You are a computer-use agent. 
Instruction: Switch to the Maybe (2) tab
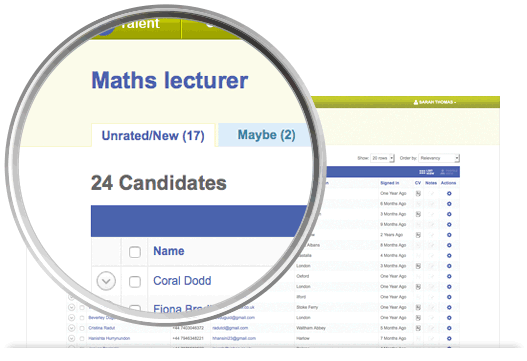[266, 135]
